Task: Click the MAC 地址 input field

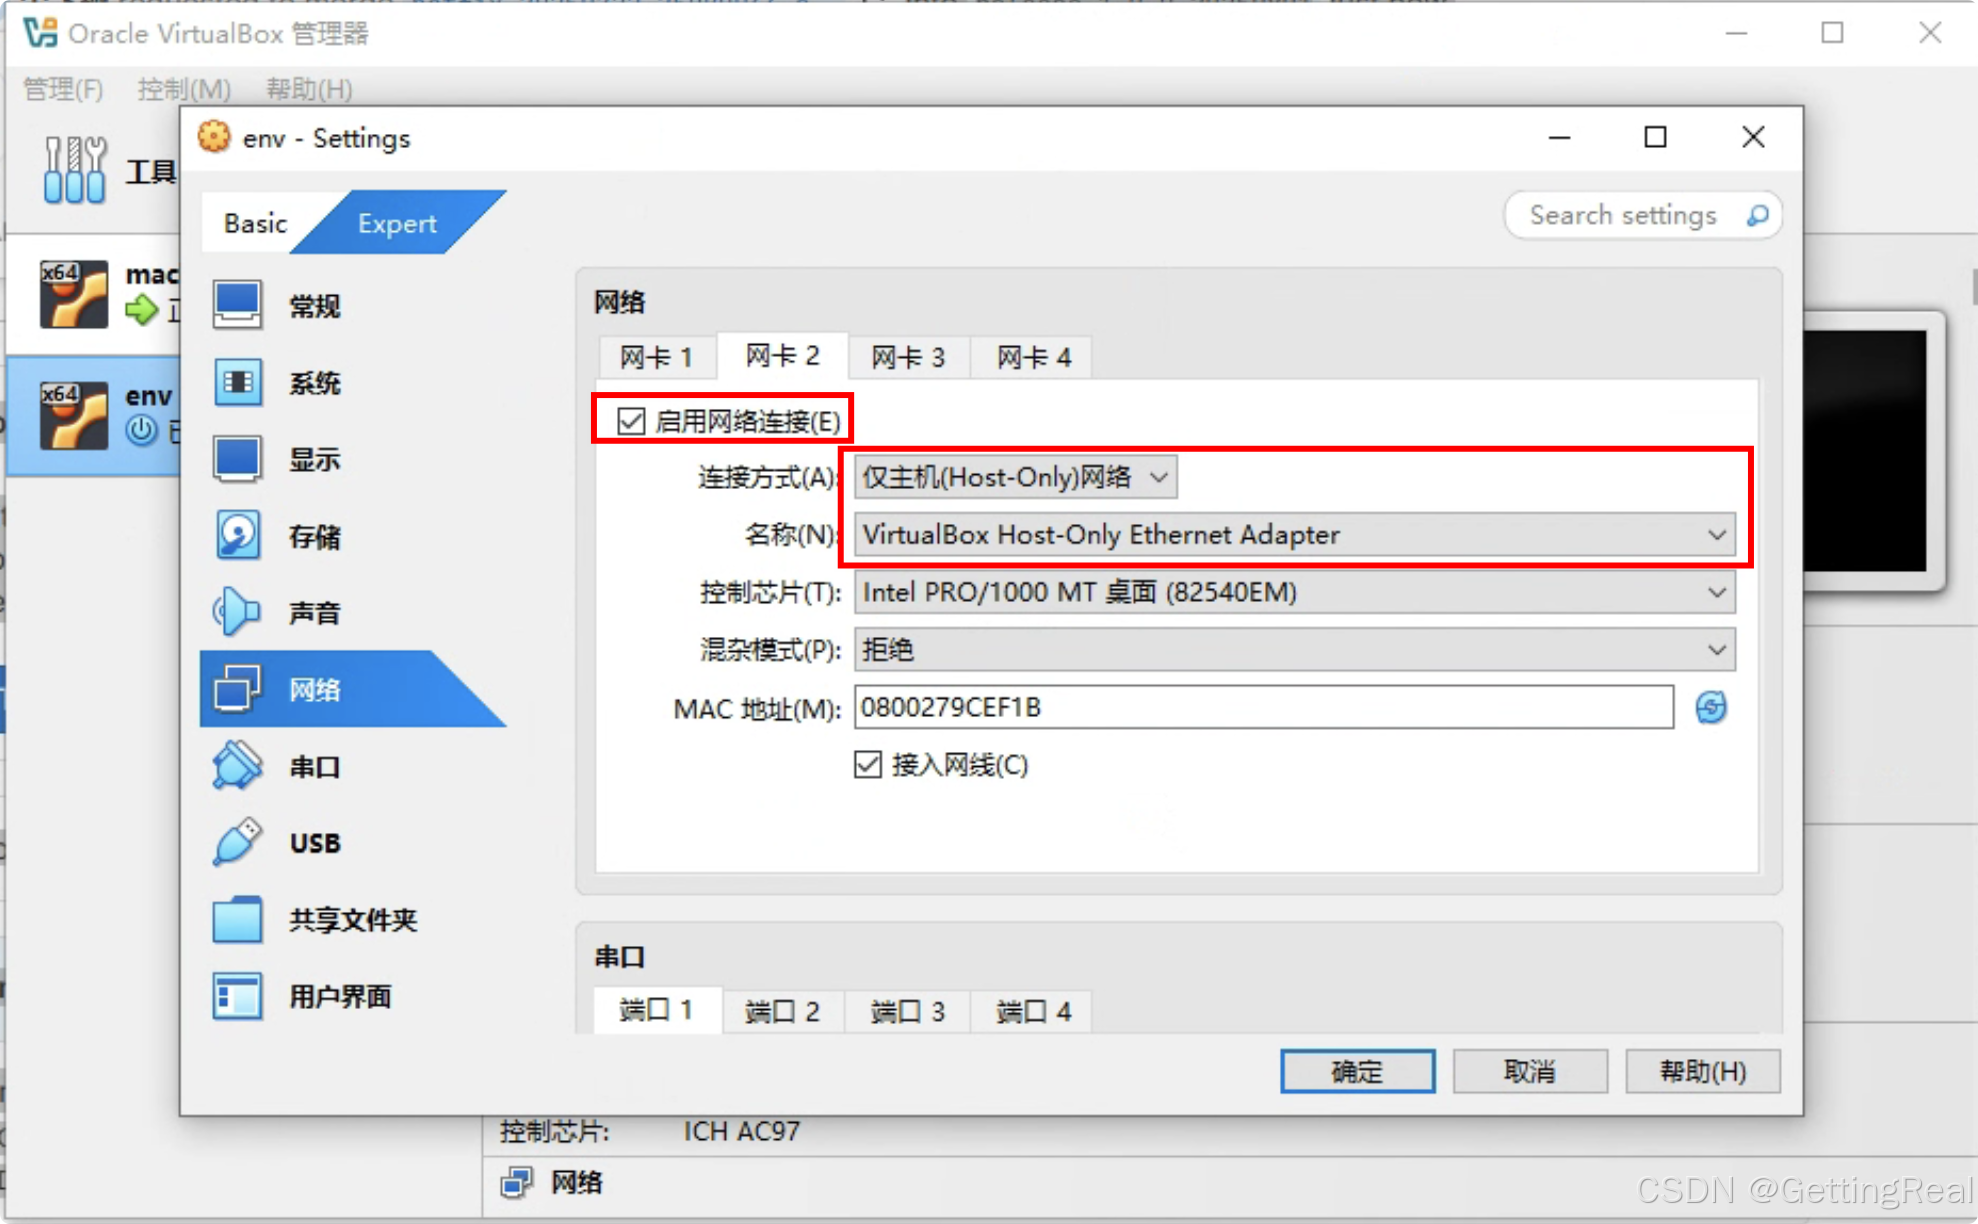Action: (1264, 708)
